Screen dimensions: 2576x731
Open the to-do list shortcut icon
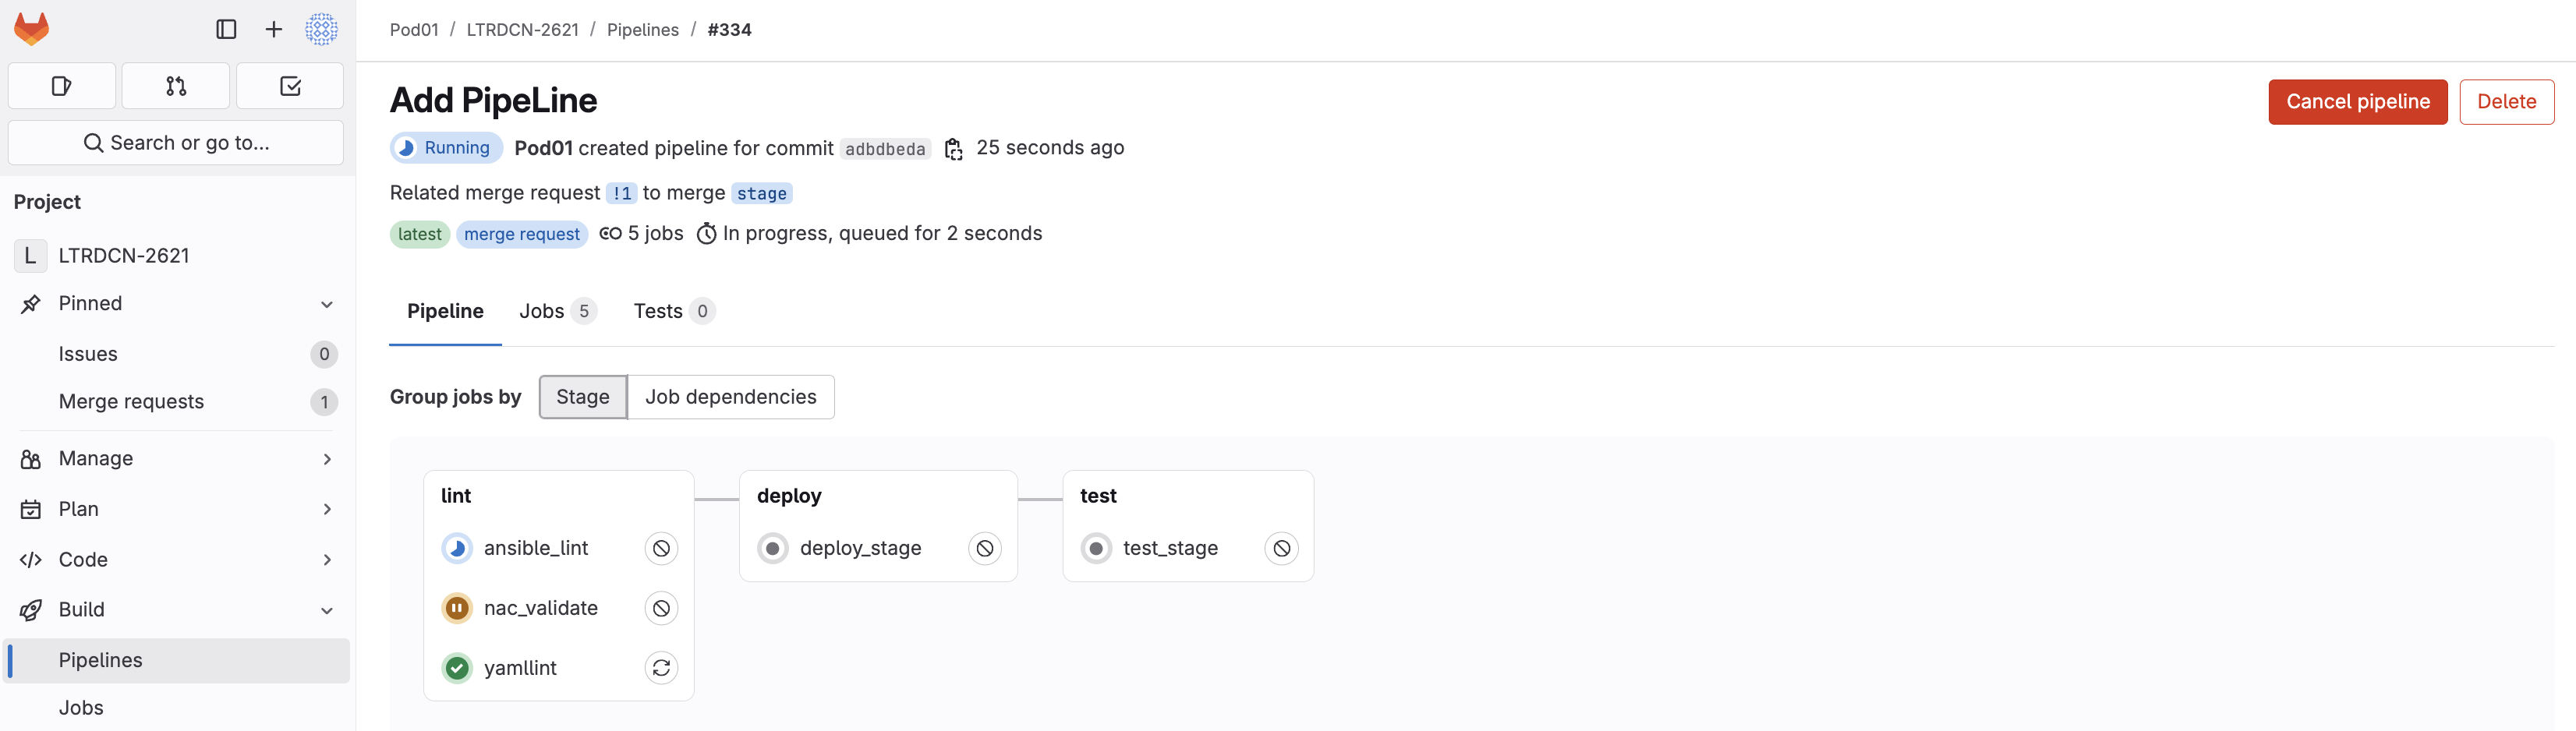(290, 86)
